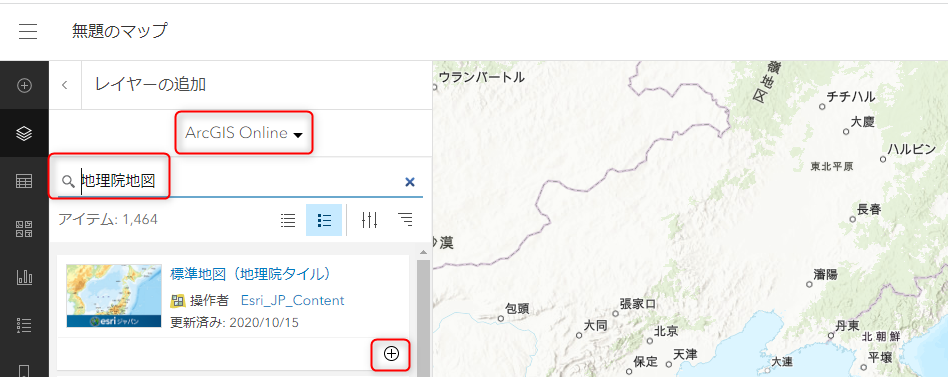The width and height of the screenshot is (948, 377).
Task: Click the 地理院地図 search input field
Action: tap(241, 181)
